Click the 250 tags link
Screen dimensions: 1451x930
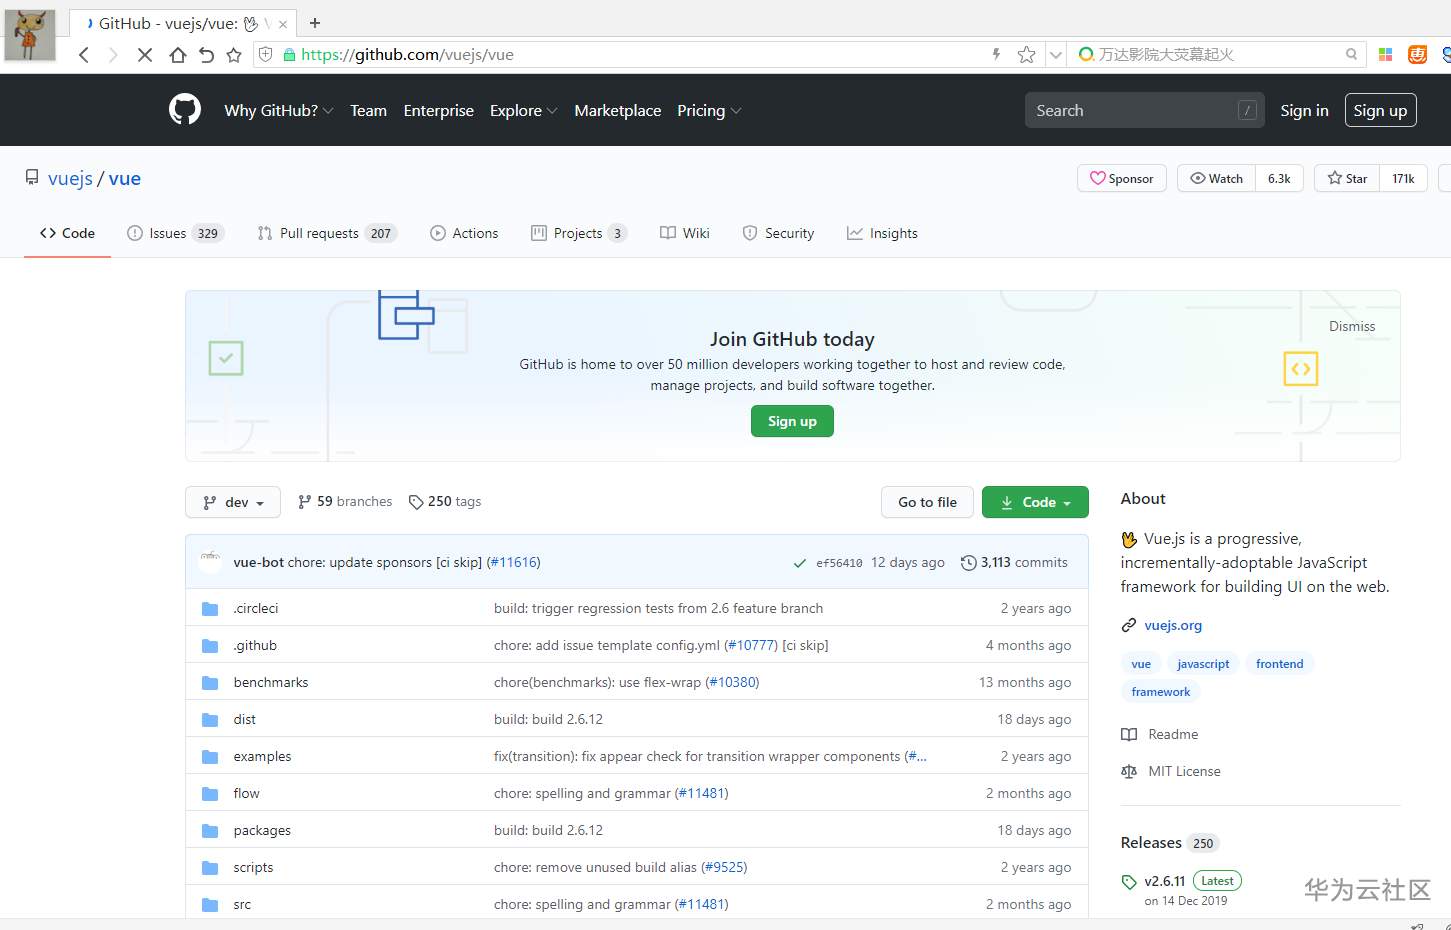[445, 502]
